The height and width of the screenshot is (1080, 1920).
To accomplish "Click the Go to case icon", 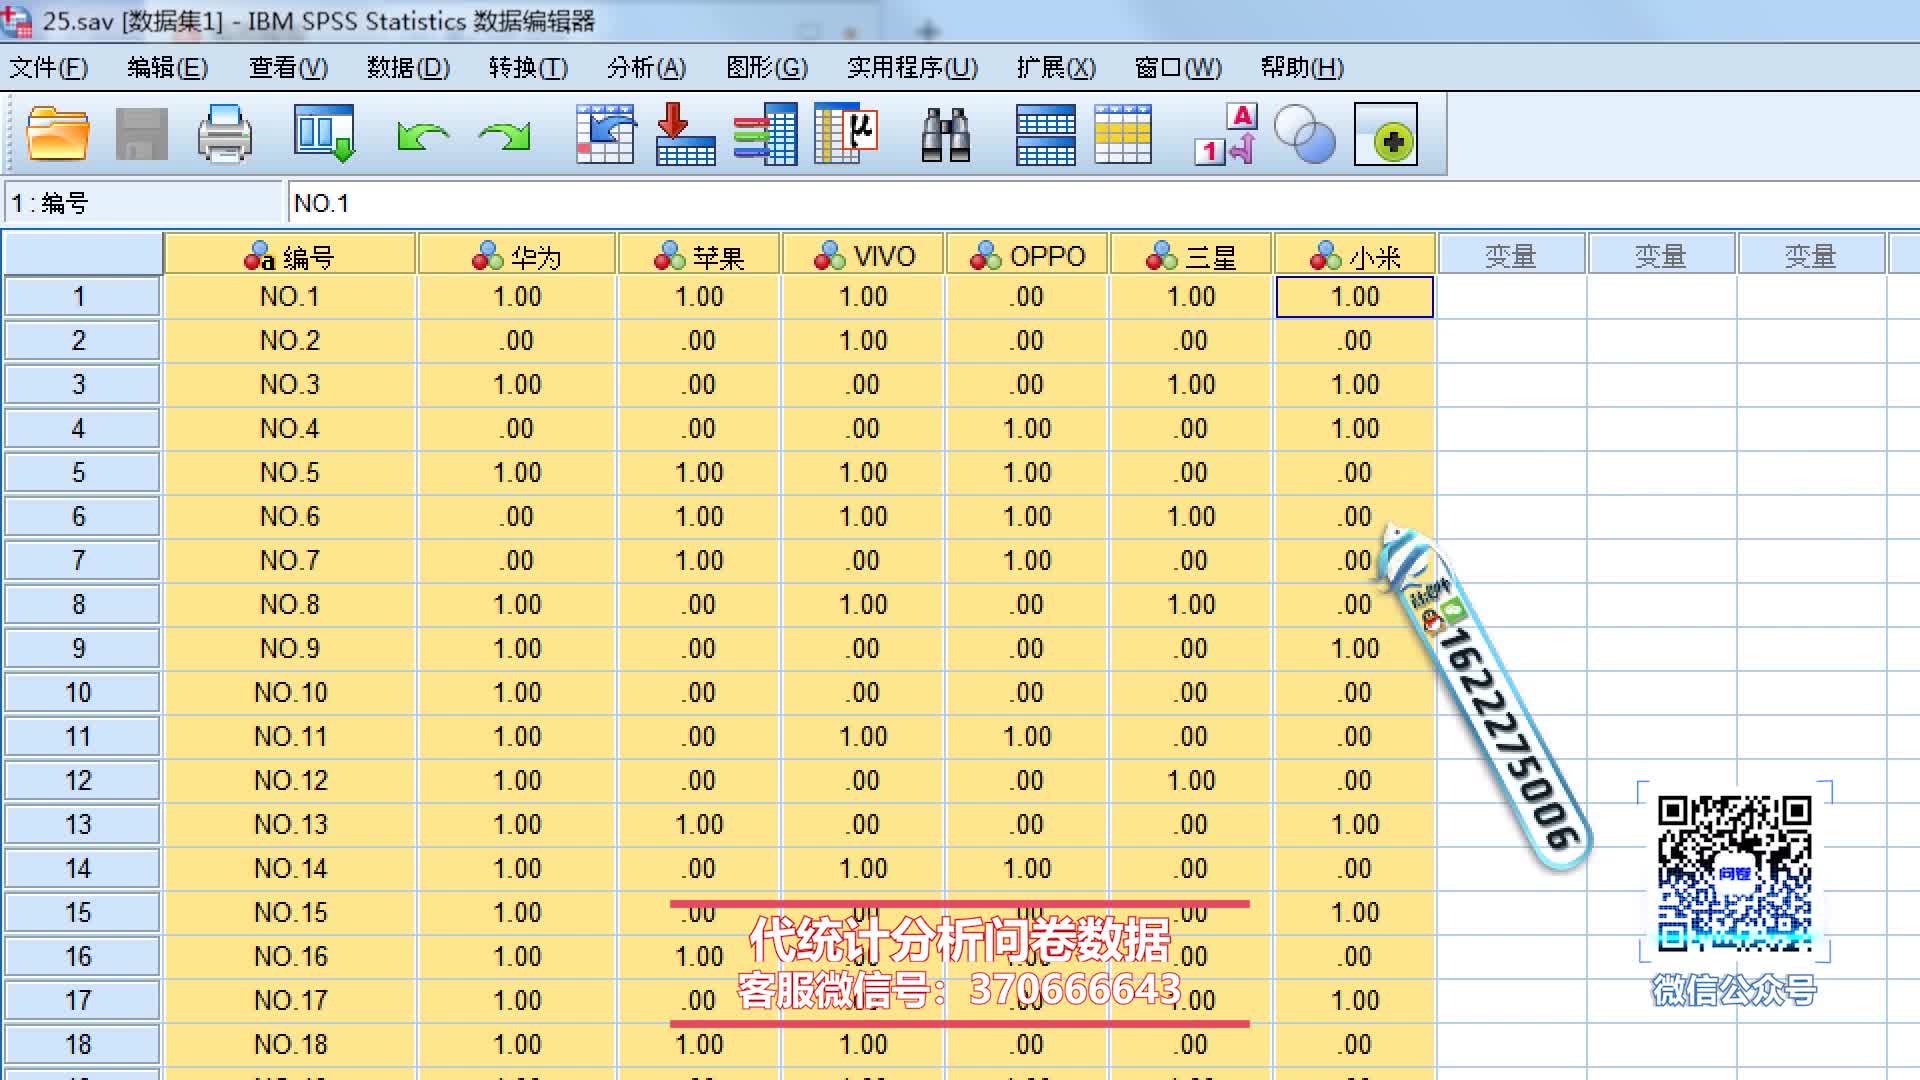I will click(x=605, y=134).
